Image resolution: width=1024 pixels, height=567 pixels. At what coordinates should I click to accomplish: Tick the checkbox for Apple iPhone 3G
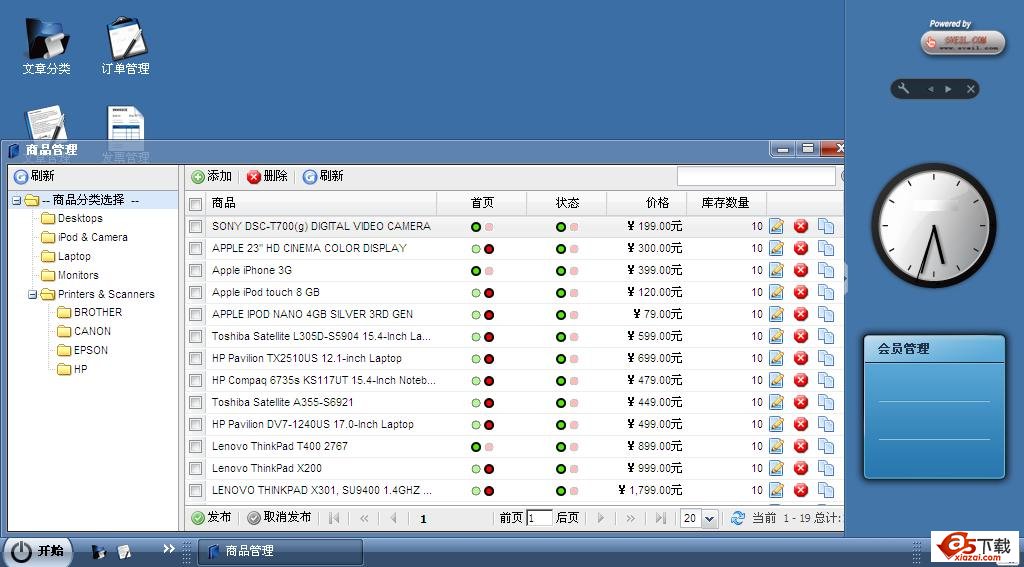(195, 270)
